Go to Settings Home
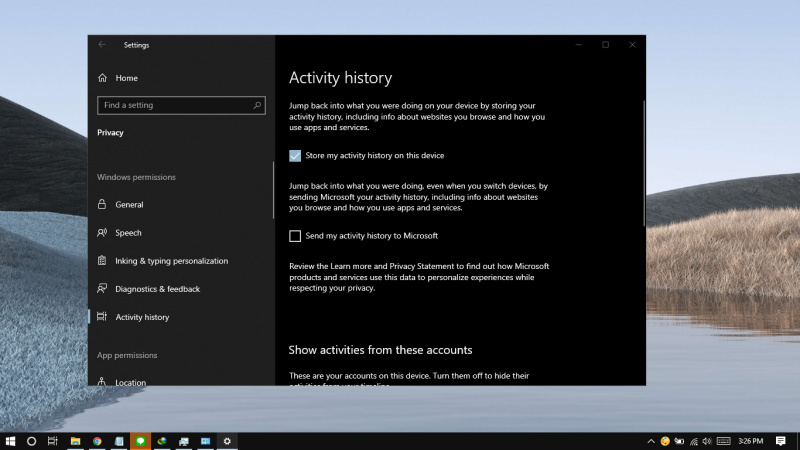The height and width of the screenshot is (450, 800). point(118,78)
